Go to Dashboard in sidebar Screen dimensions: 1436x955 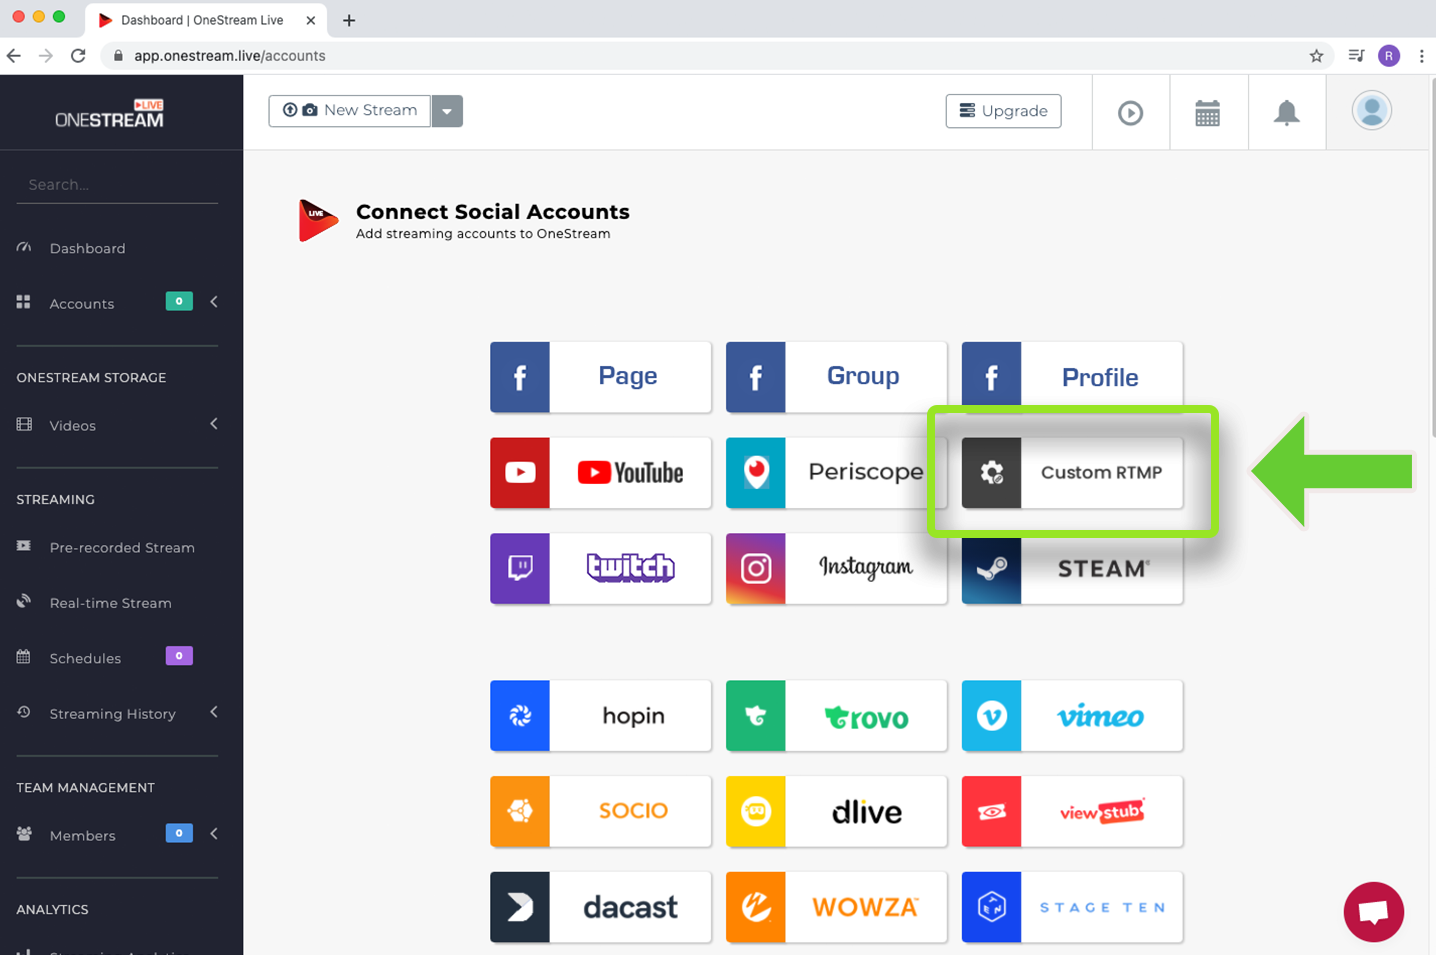click(87, 248)
